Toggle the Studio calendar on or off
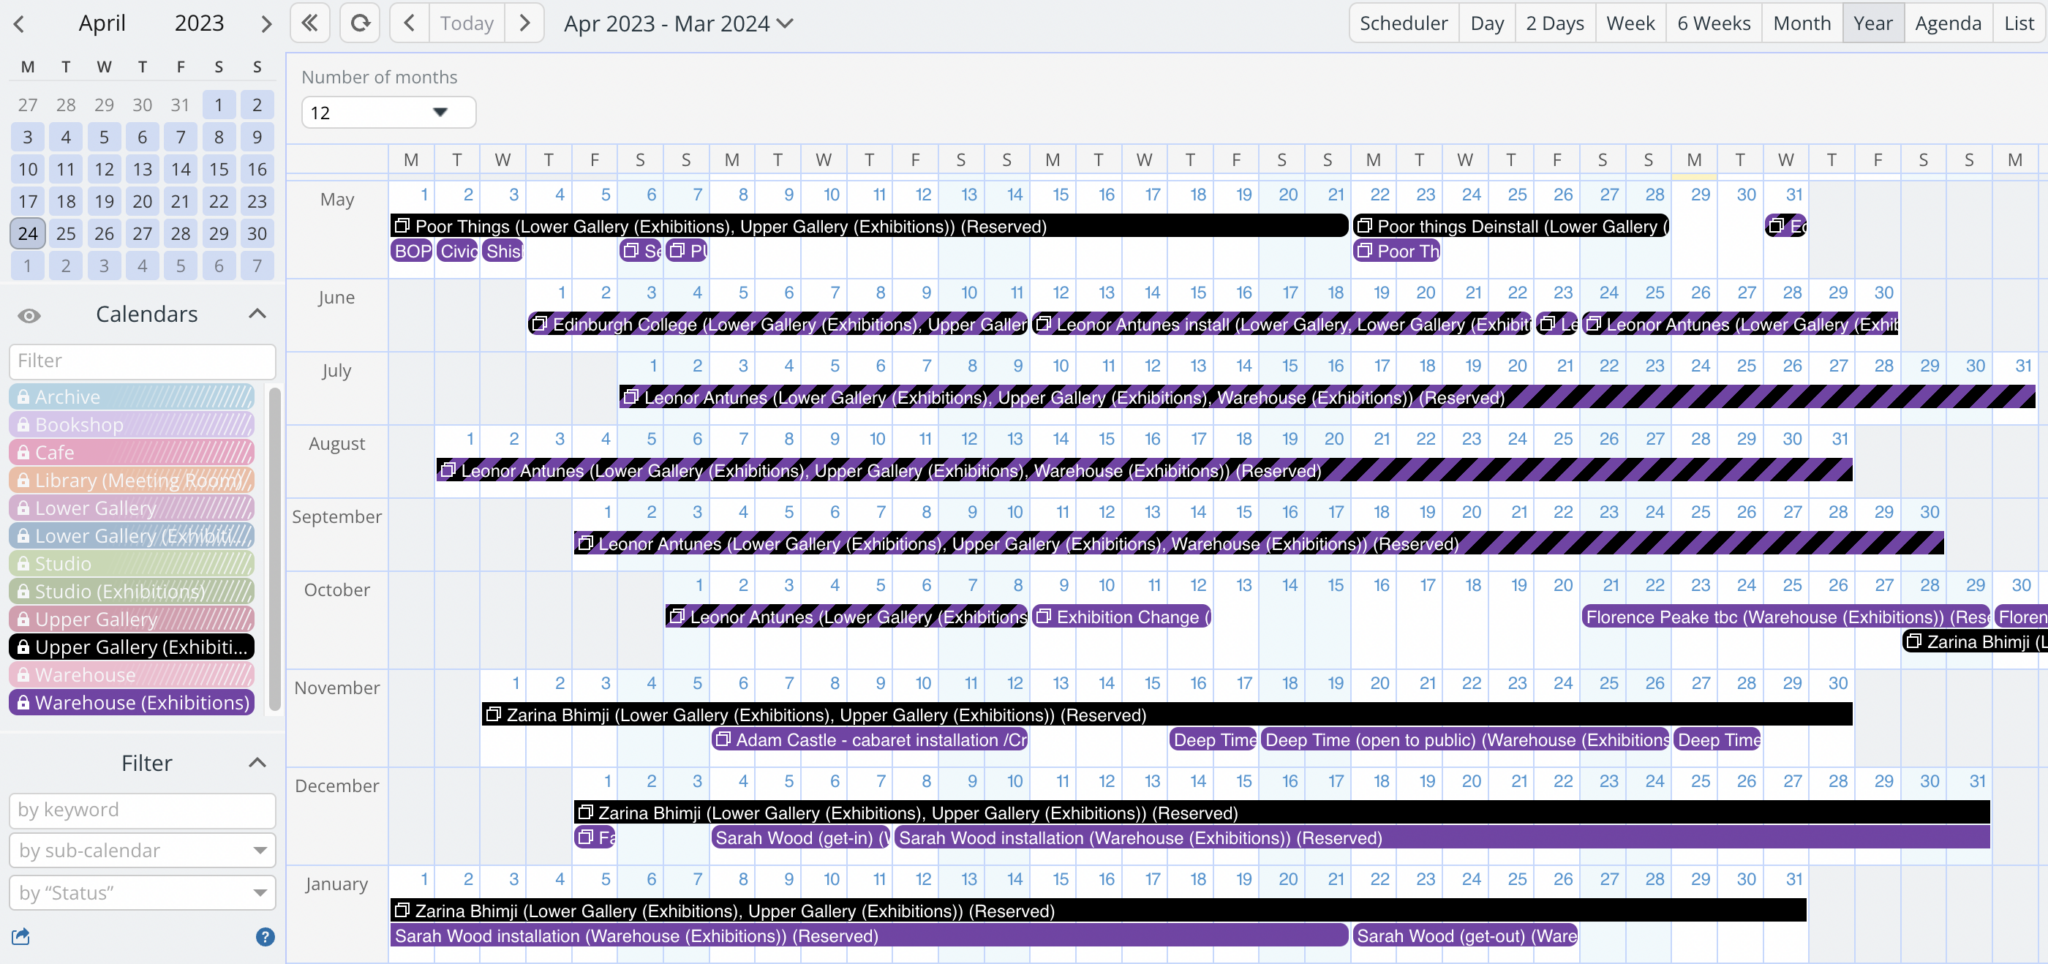2048x964 pixels. tap(131, 563)
